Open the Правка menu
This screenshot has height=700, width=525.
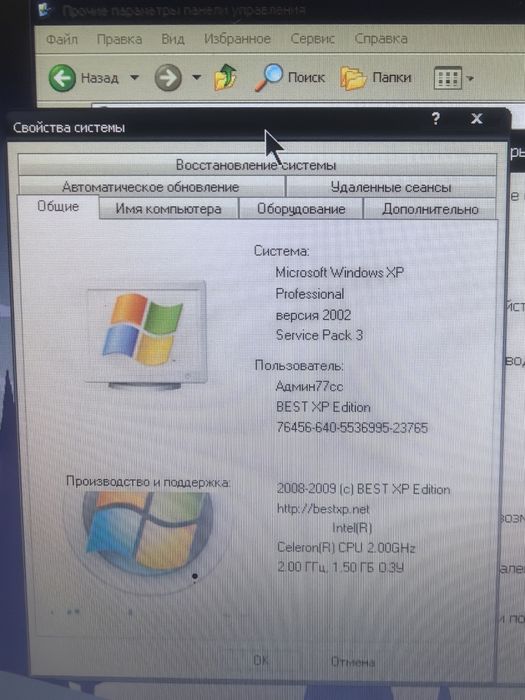[x=120, y=39]
